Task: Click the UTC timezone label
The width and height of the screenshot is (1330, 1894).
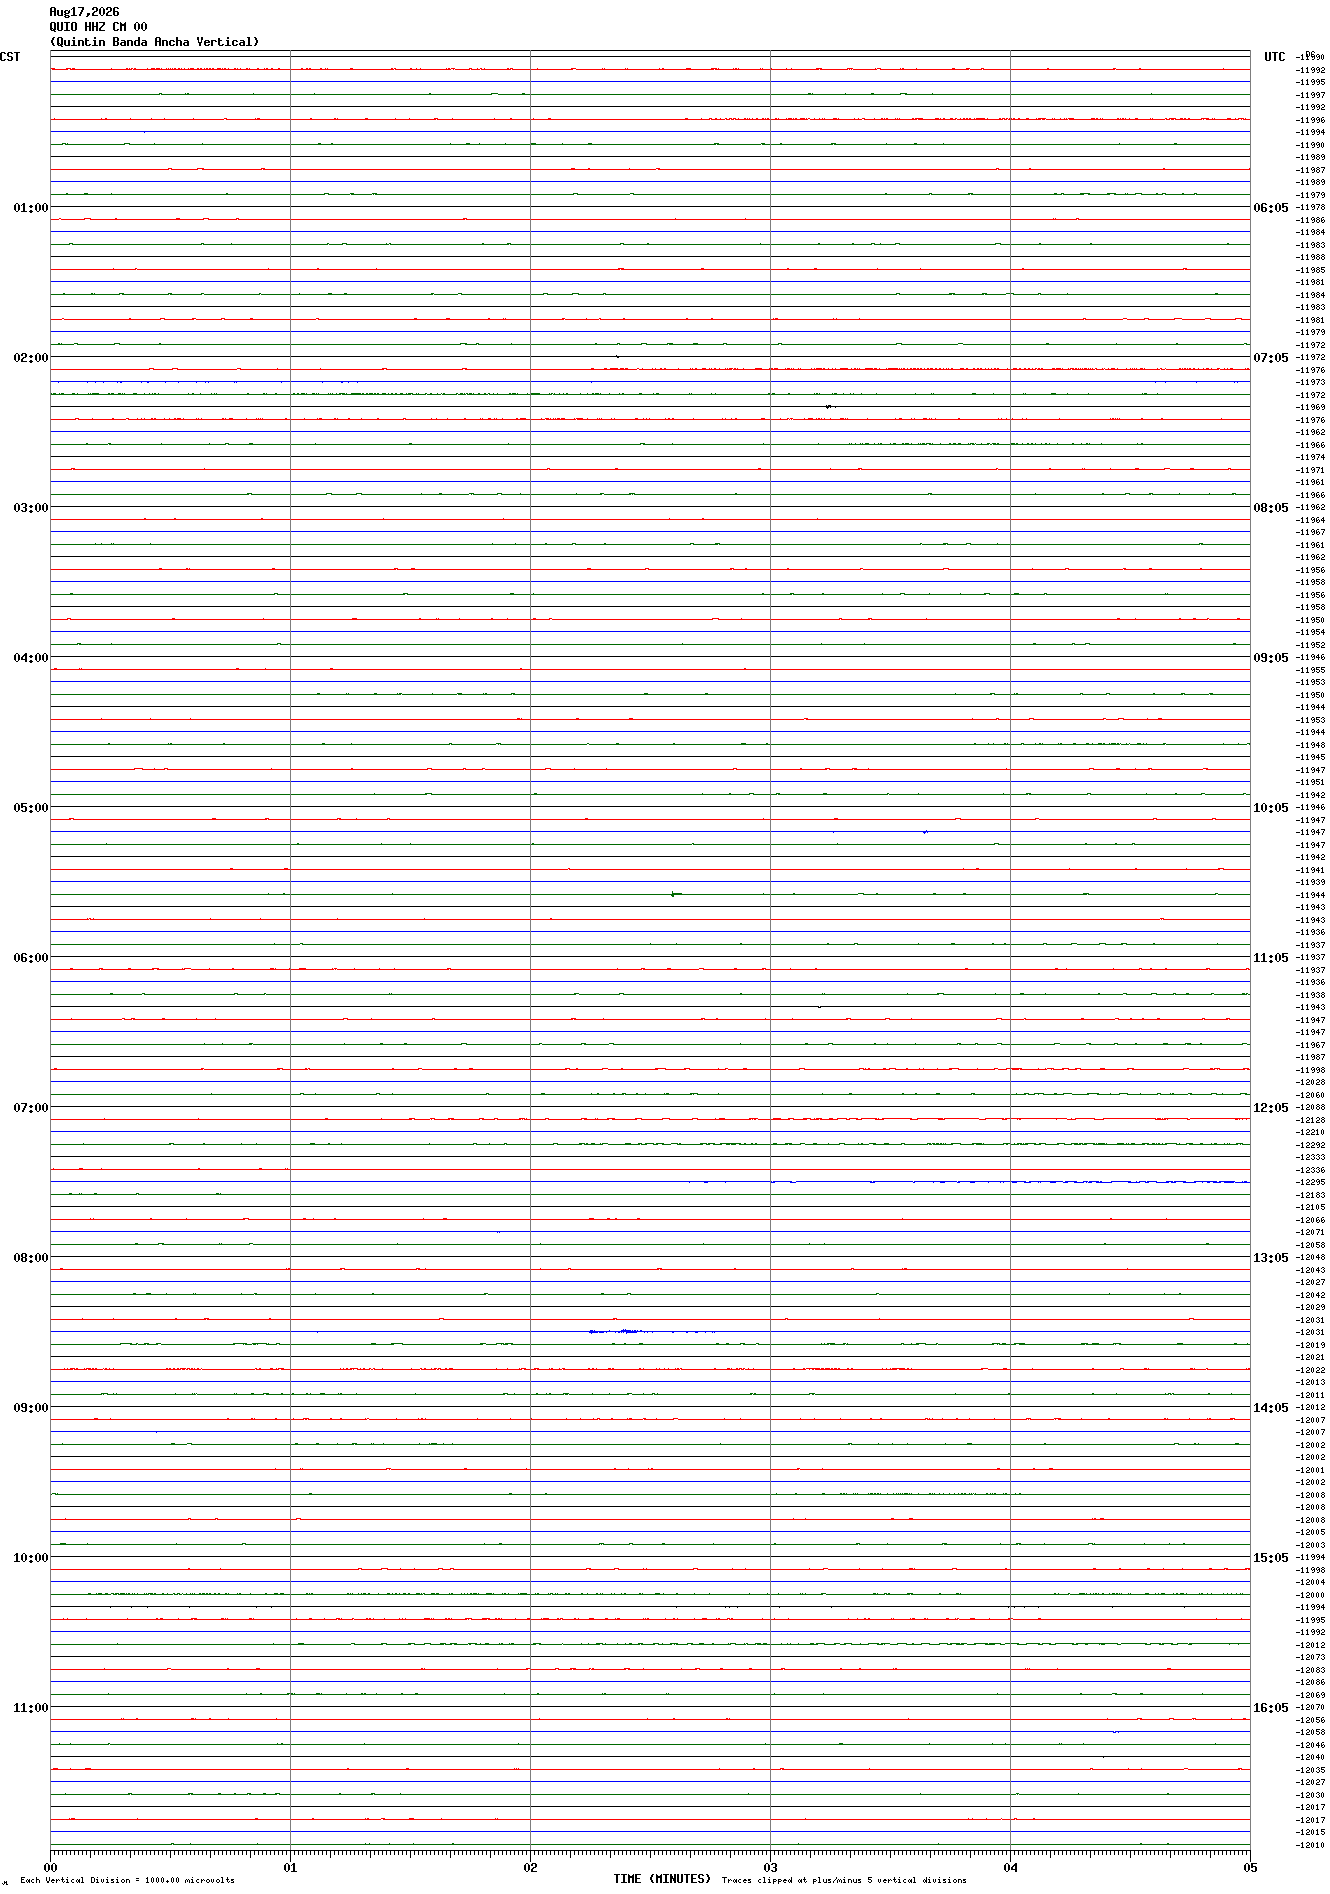Action: 1274,57
